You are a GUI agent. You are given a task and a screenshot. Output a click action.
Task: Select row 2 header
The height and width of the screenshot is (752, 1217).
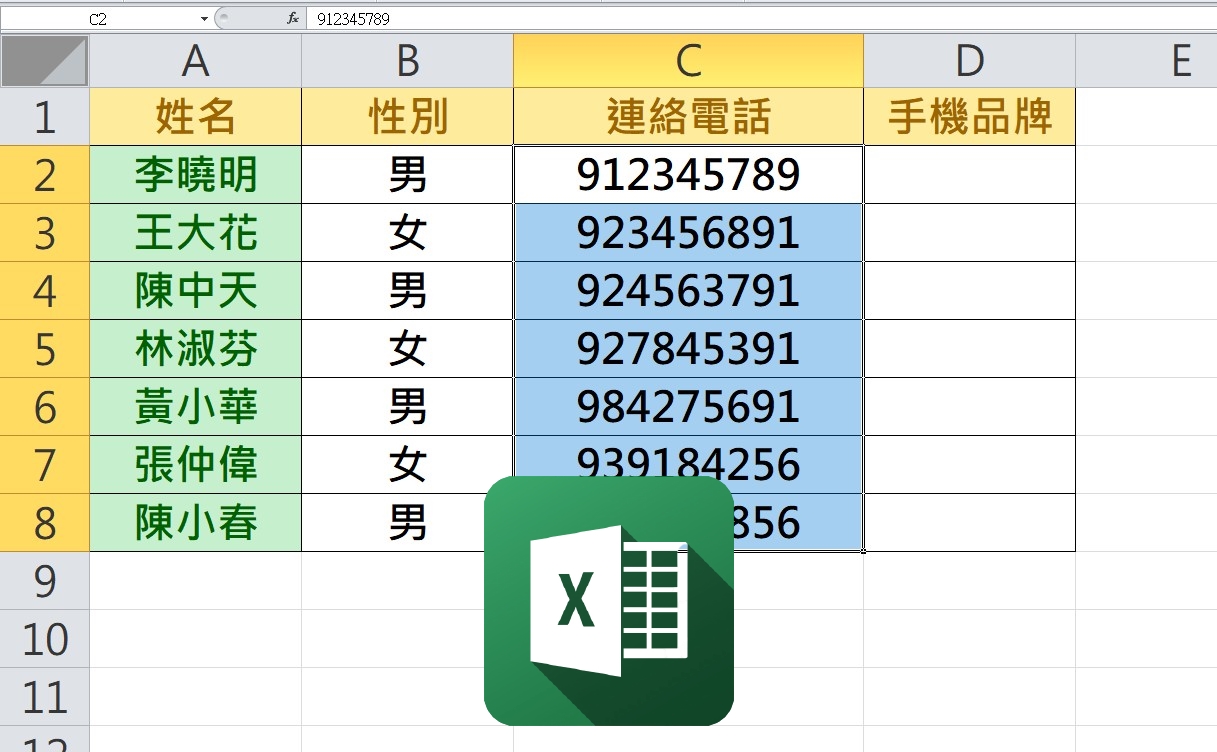tap(45, 175)
